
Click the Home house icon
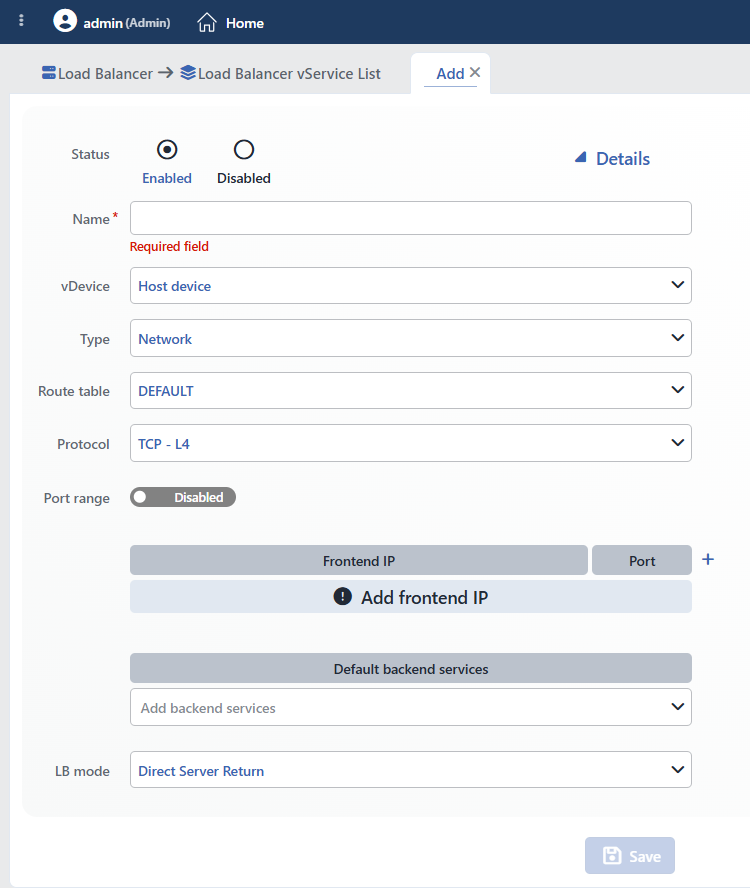tap(207, 23)
